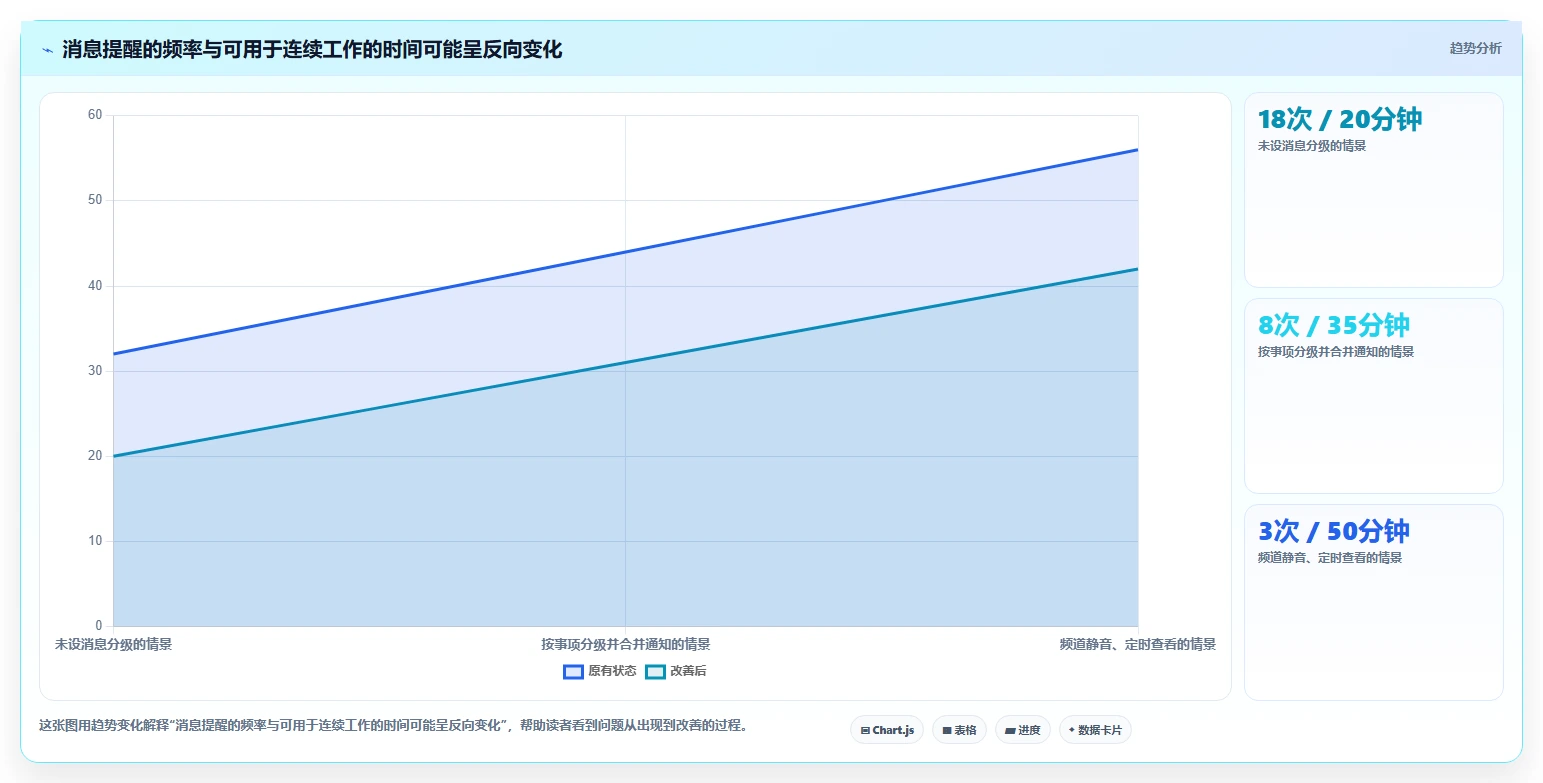Click the card subtitle 未设消息分级的情景

click(x=1312, y=146)
